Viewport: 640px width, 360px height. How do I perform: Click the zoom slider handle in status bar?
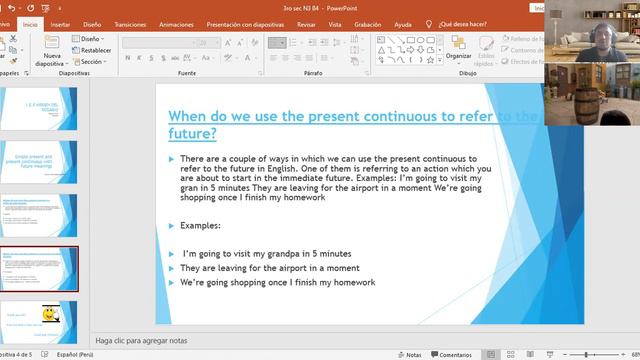pos(586,355)
